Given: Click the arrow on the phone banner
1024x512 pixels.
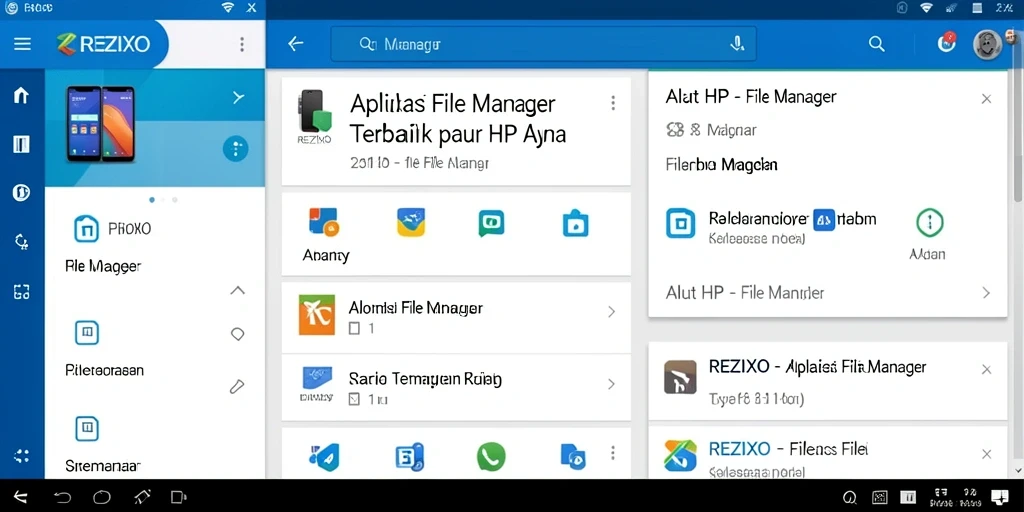Looking at the screenshot, I should pyautogui.click(x=238, y=98).
